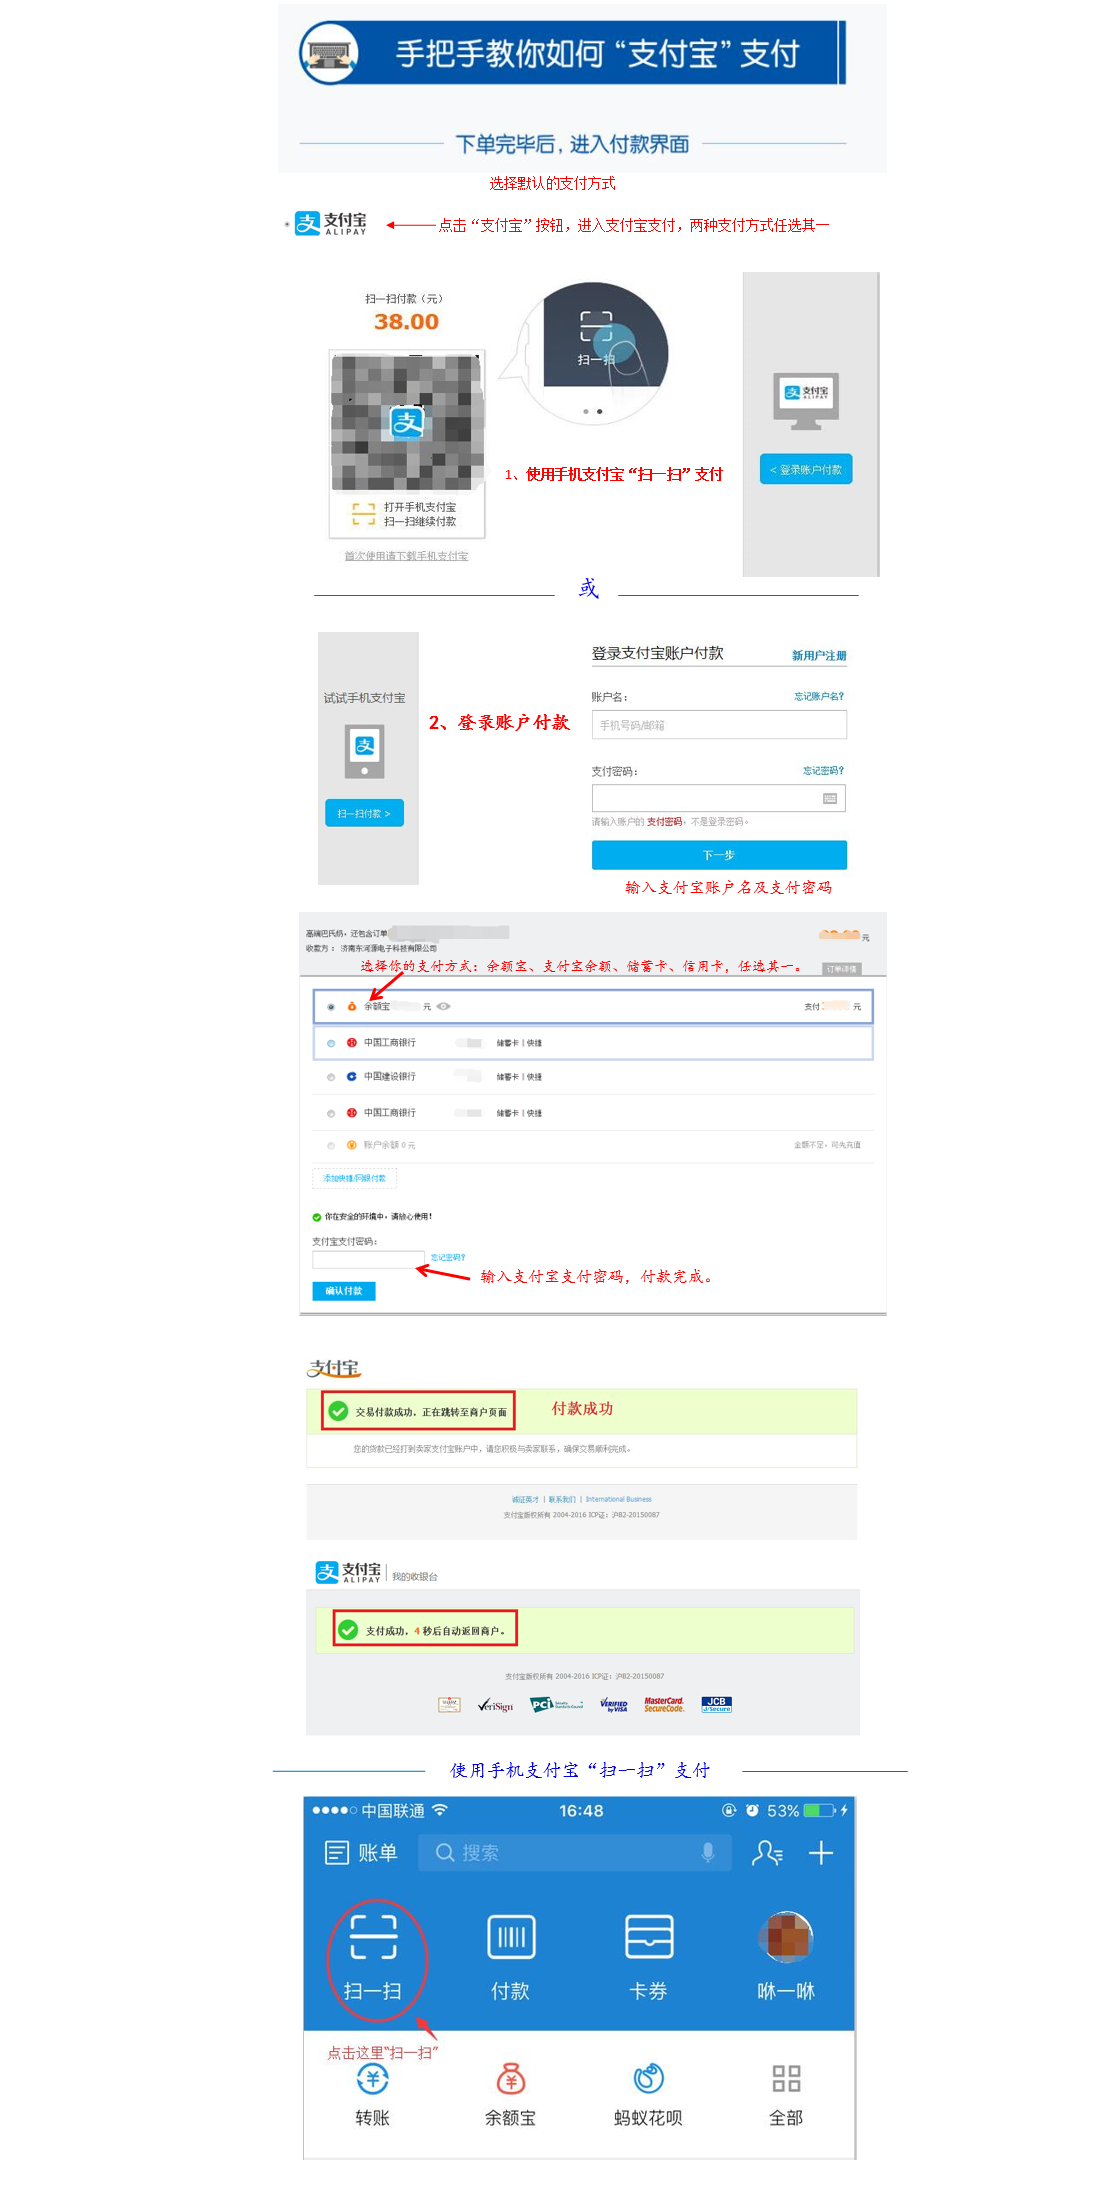Image resolution: width=1100 pixels, height=2200 pixels.
Task: Click the green check next to 支付成功
Action: pos(348,1629)
